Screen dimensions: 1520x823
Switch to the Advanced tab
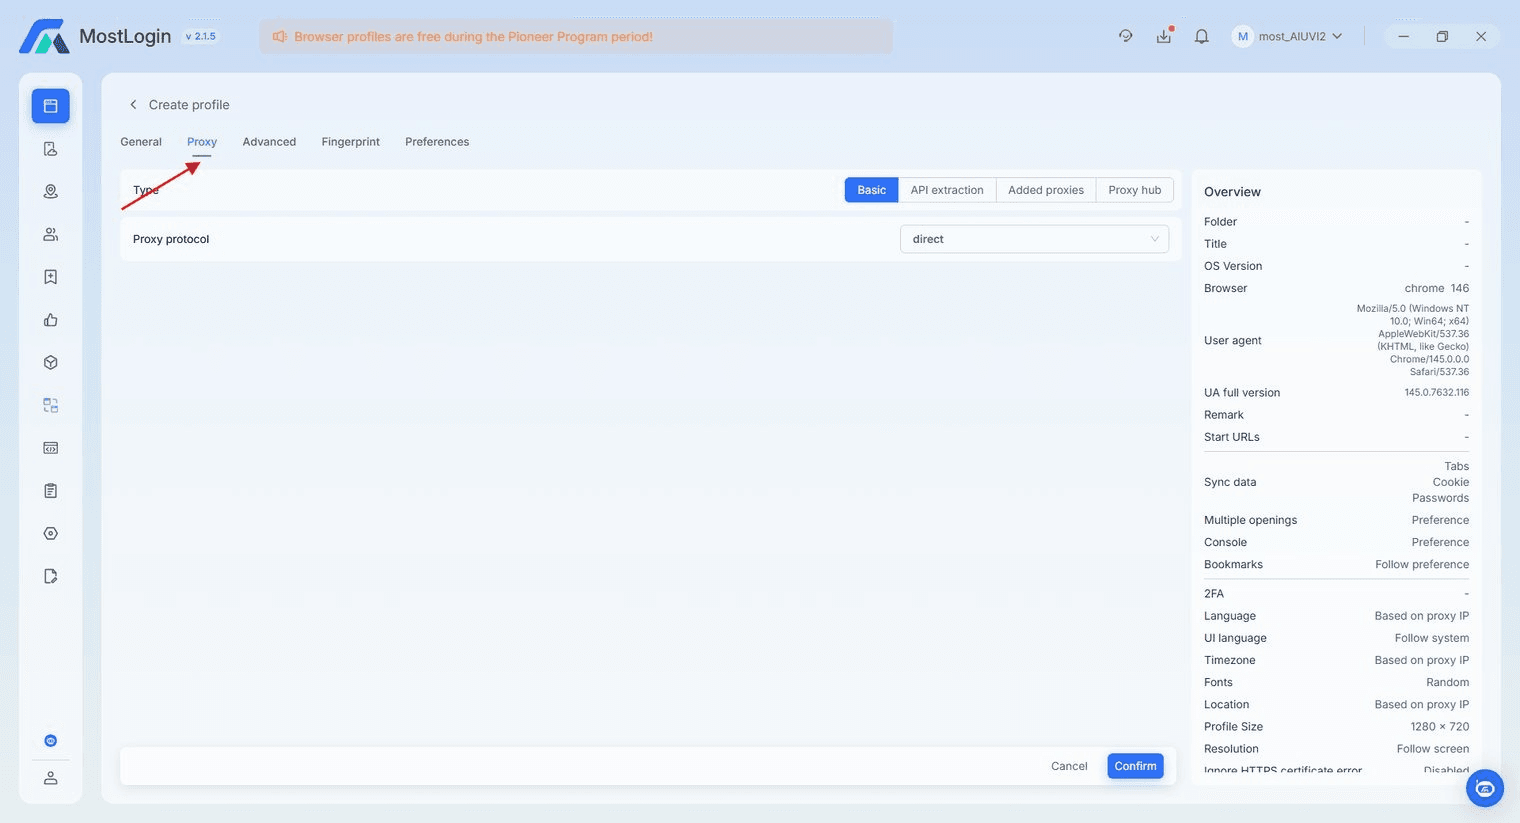(269, 142)
